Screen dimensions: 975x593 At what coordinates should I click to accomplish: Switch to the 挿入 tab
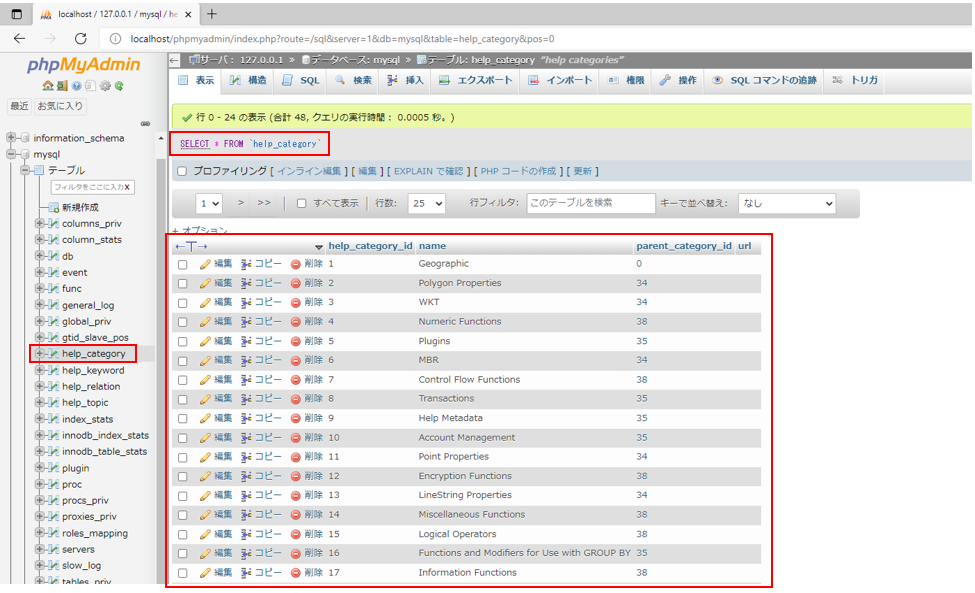pyautogui.click(x=405, y=80)
